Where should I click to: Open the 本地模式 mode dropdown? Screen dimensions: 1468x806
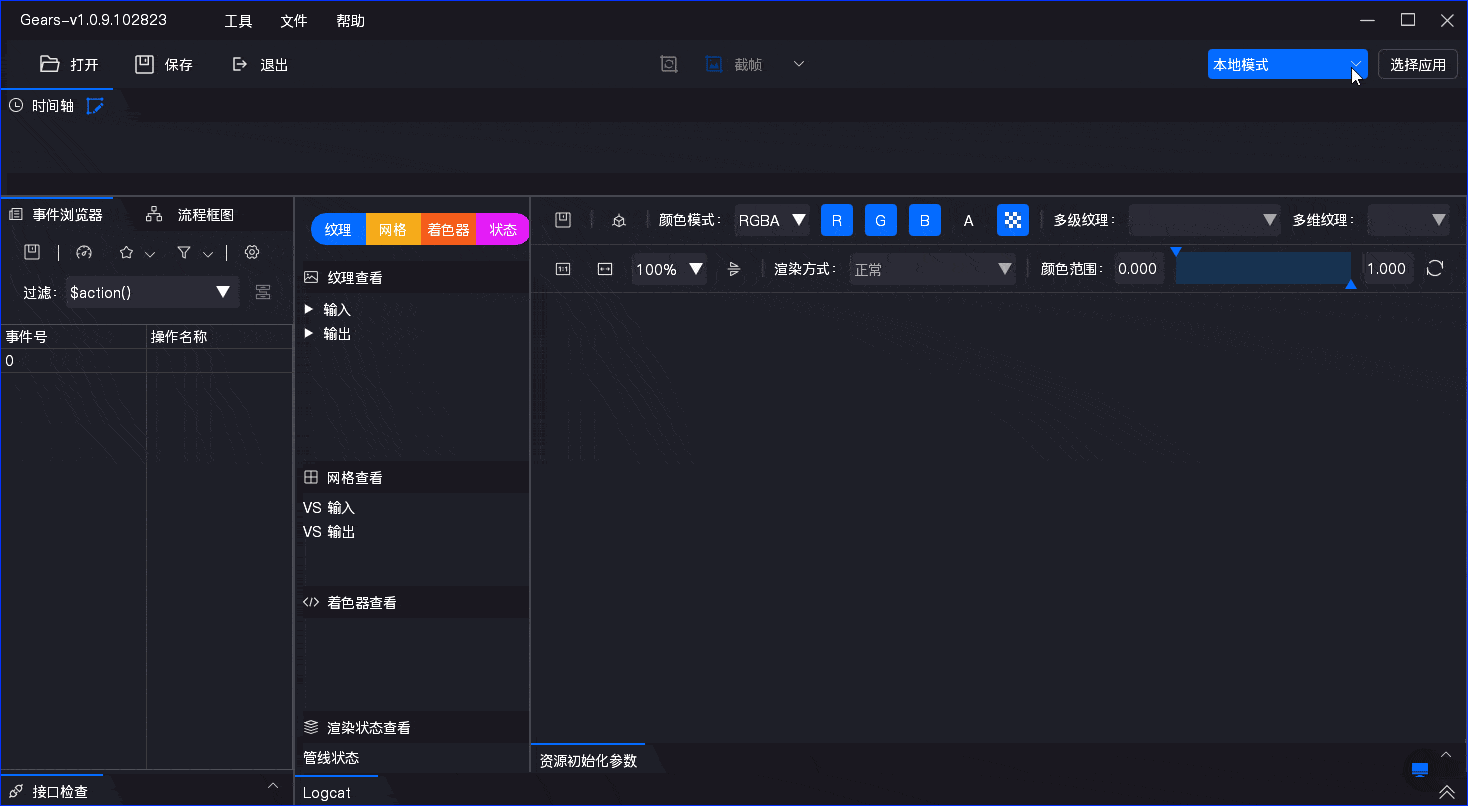point(1287,64)
